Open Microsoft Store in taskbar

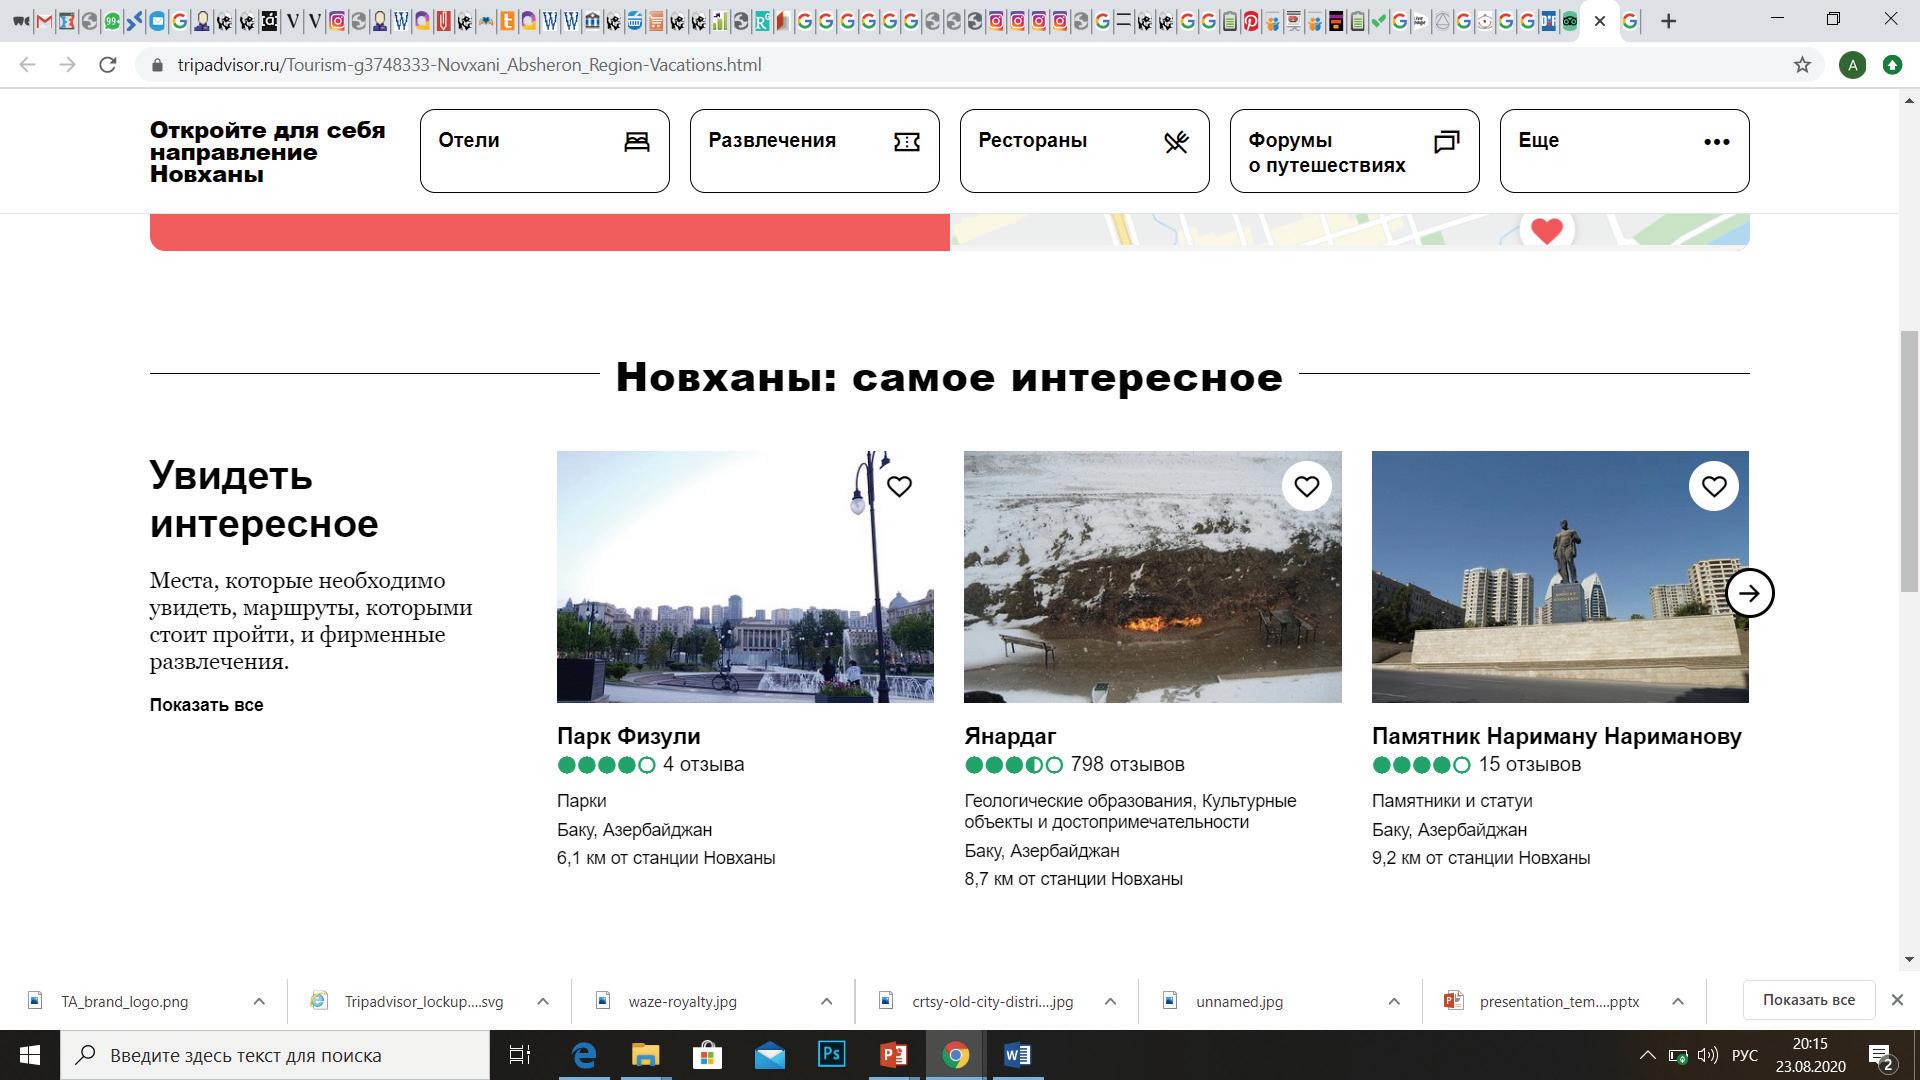coord(707,1055)
